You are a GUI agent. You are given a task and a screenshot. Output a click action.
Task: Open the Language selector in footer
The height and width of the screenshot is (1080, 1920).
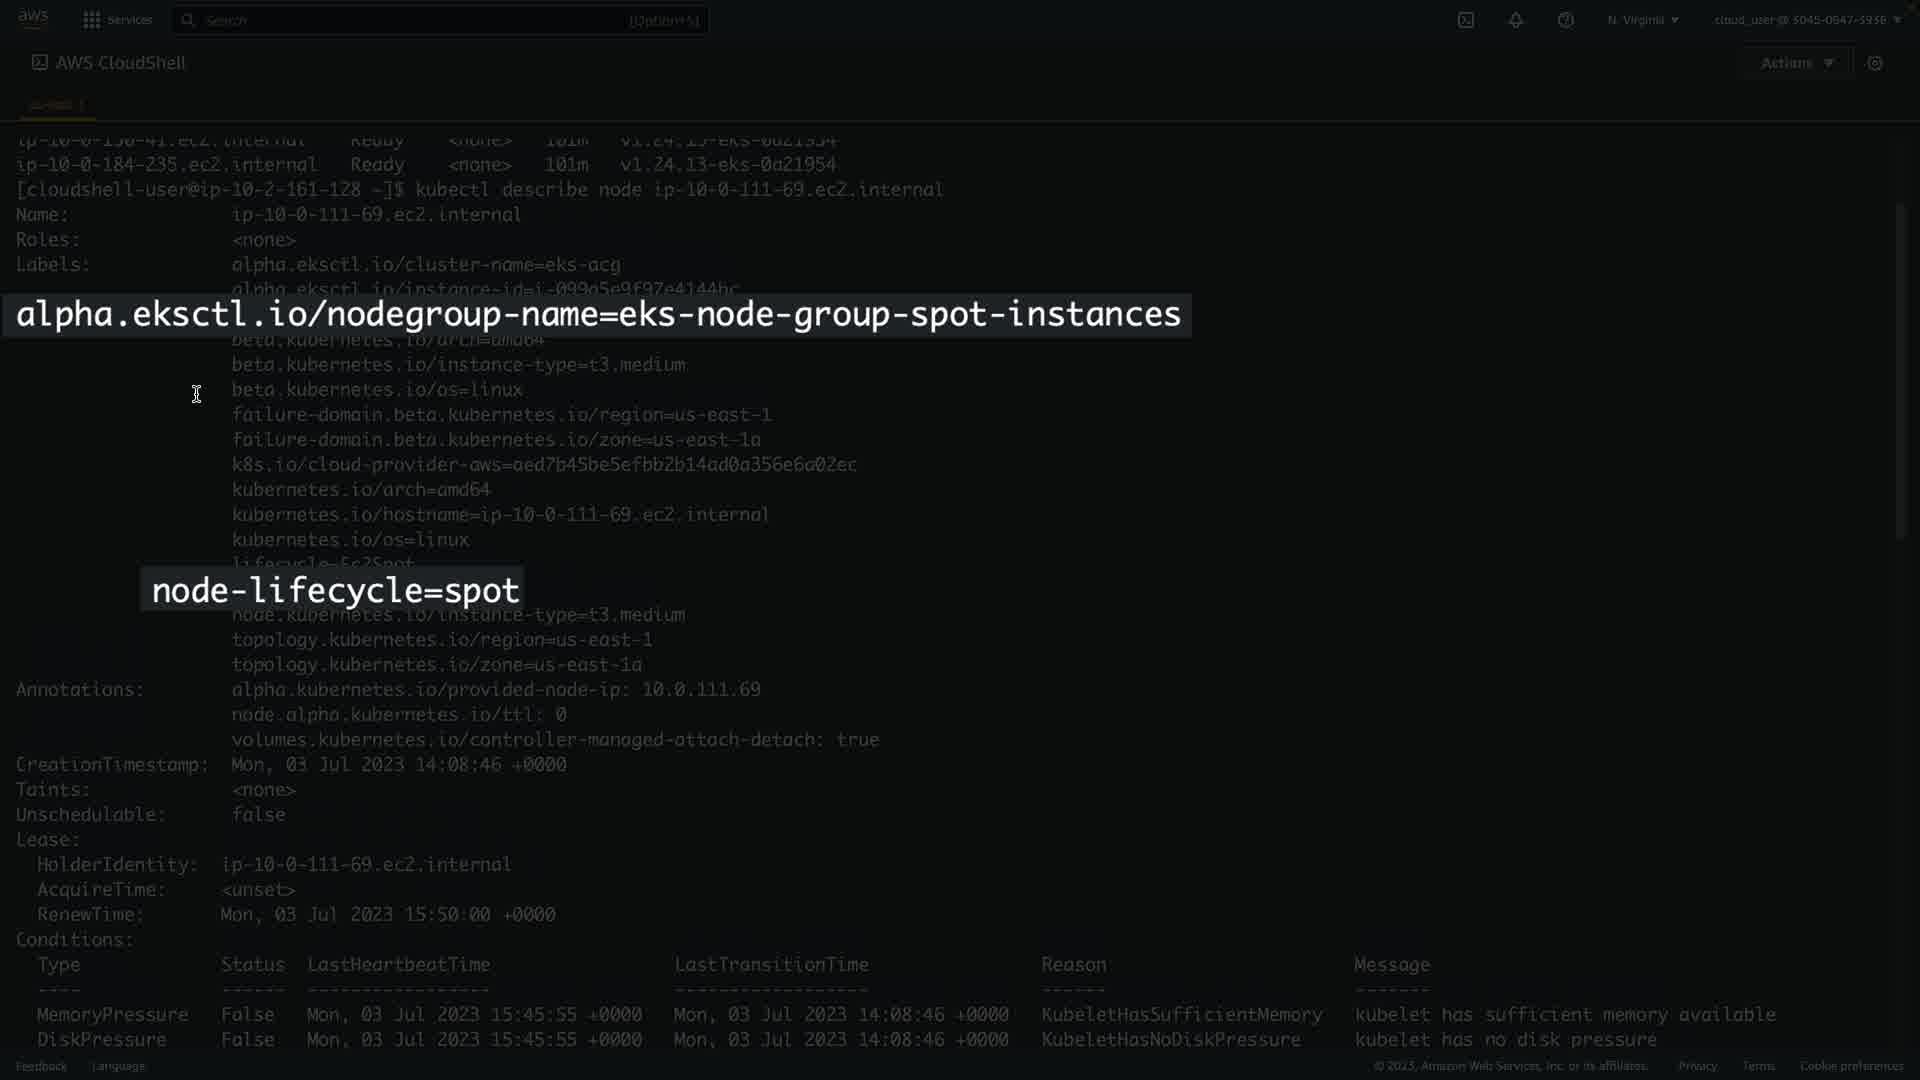tap(118, 1066)
